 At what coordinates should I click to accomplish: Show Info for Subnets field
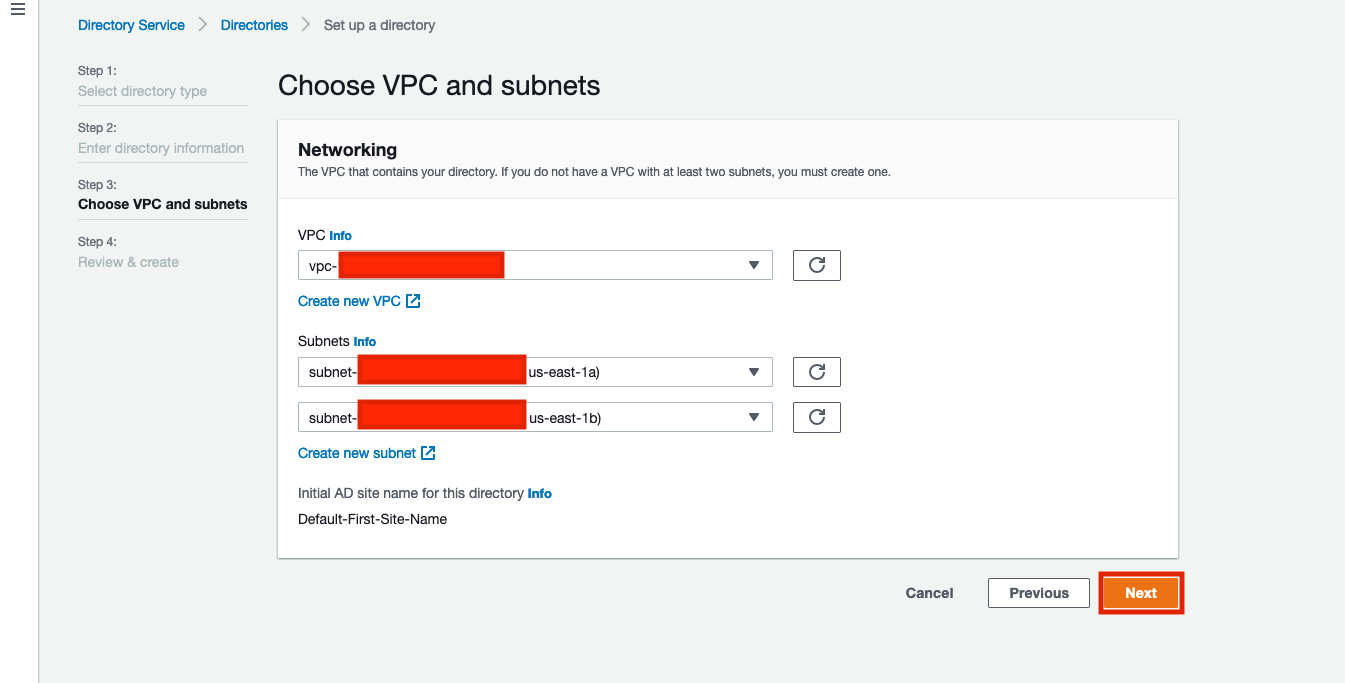(x=365, y=342)
